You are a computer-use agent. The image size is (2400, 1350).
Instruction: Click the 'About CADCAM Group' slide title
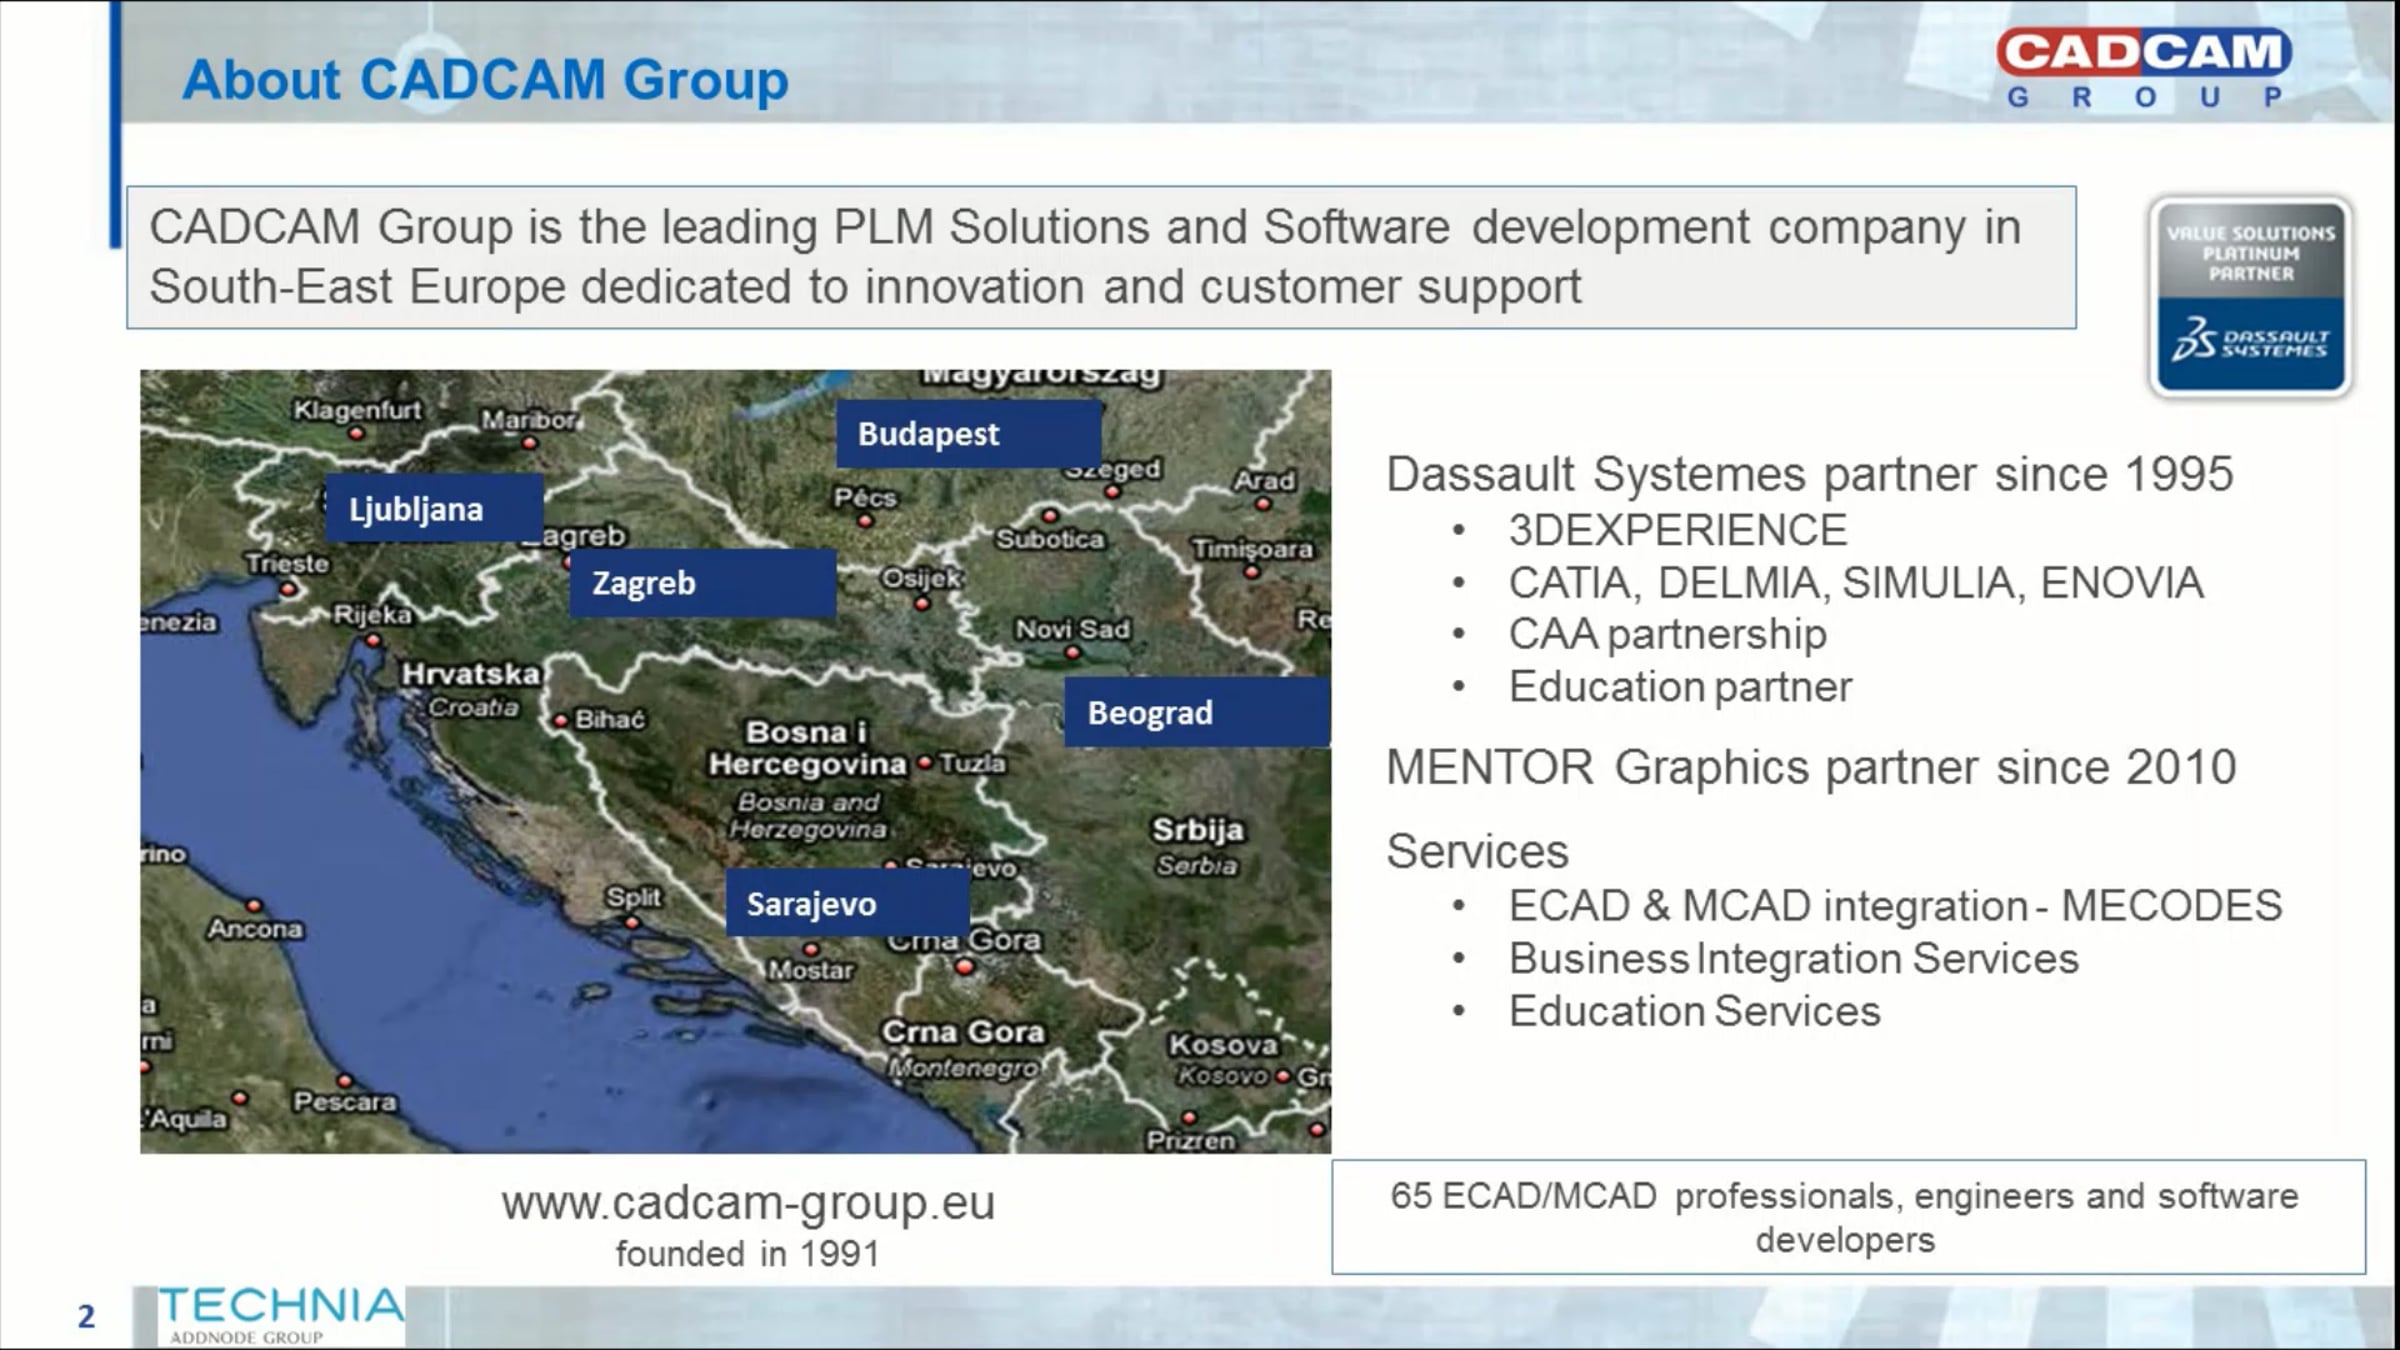485,79
